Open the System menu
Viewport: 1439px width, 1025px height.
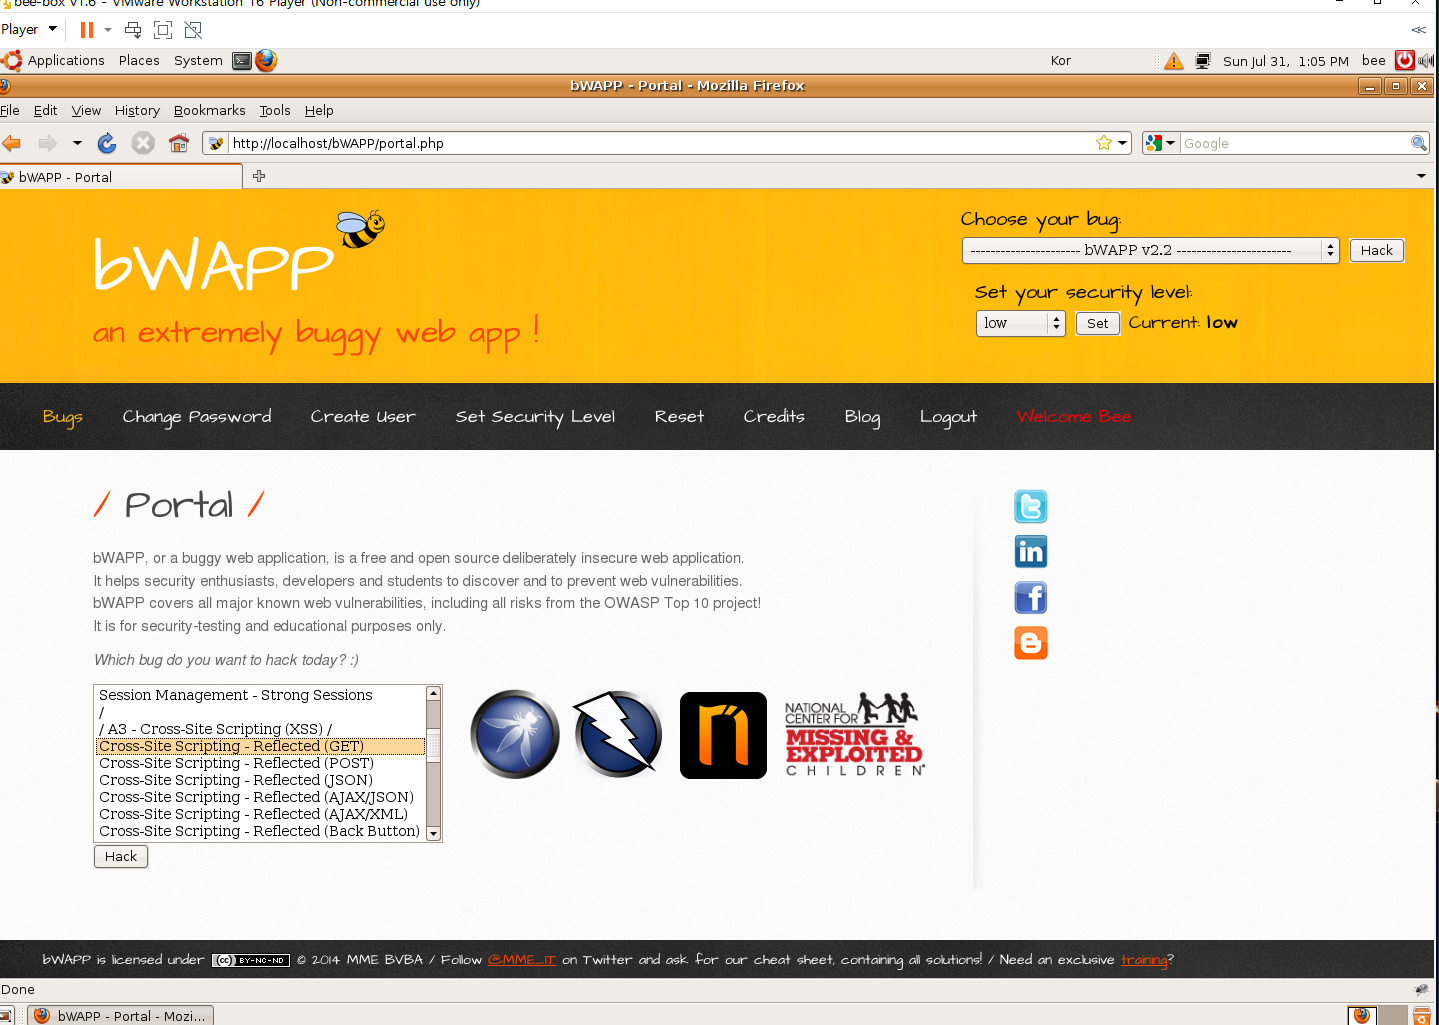point(198,61)
